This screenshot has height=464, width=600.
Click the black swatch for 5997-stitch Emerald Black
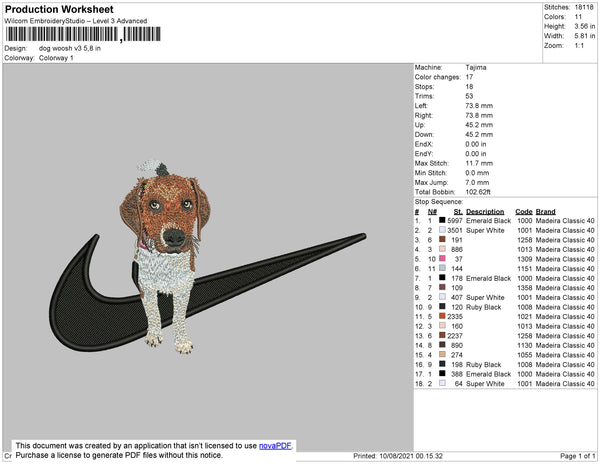[442, 220]
